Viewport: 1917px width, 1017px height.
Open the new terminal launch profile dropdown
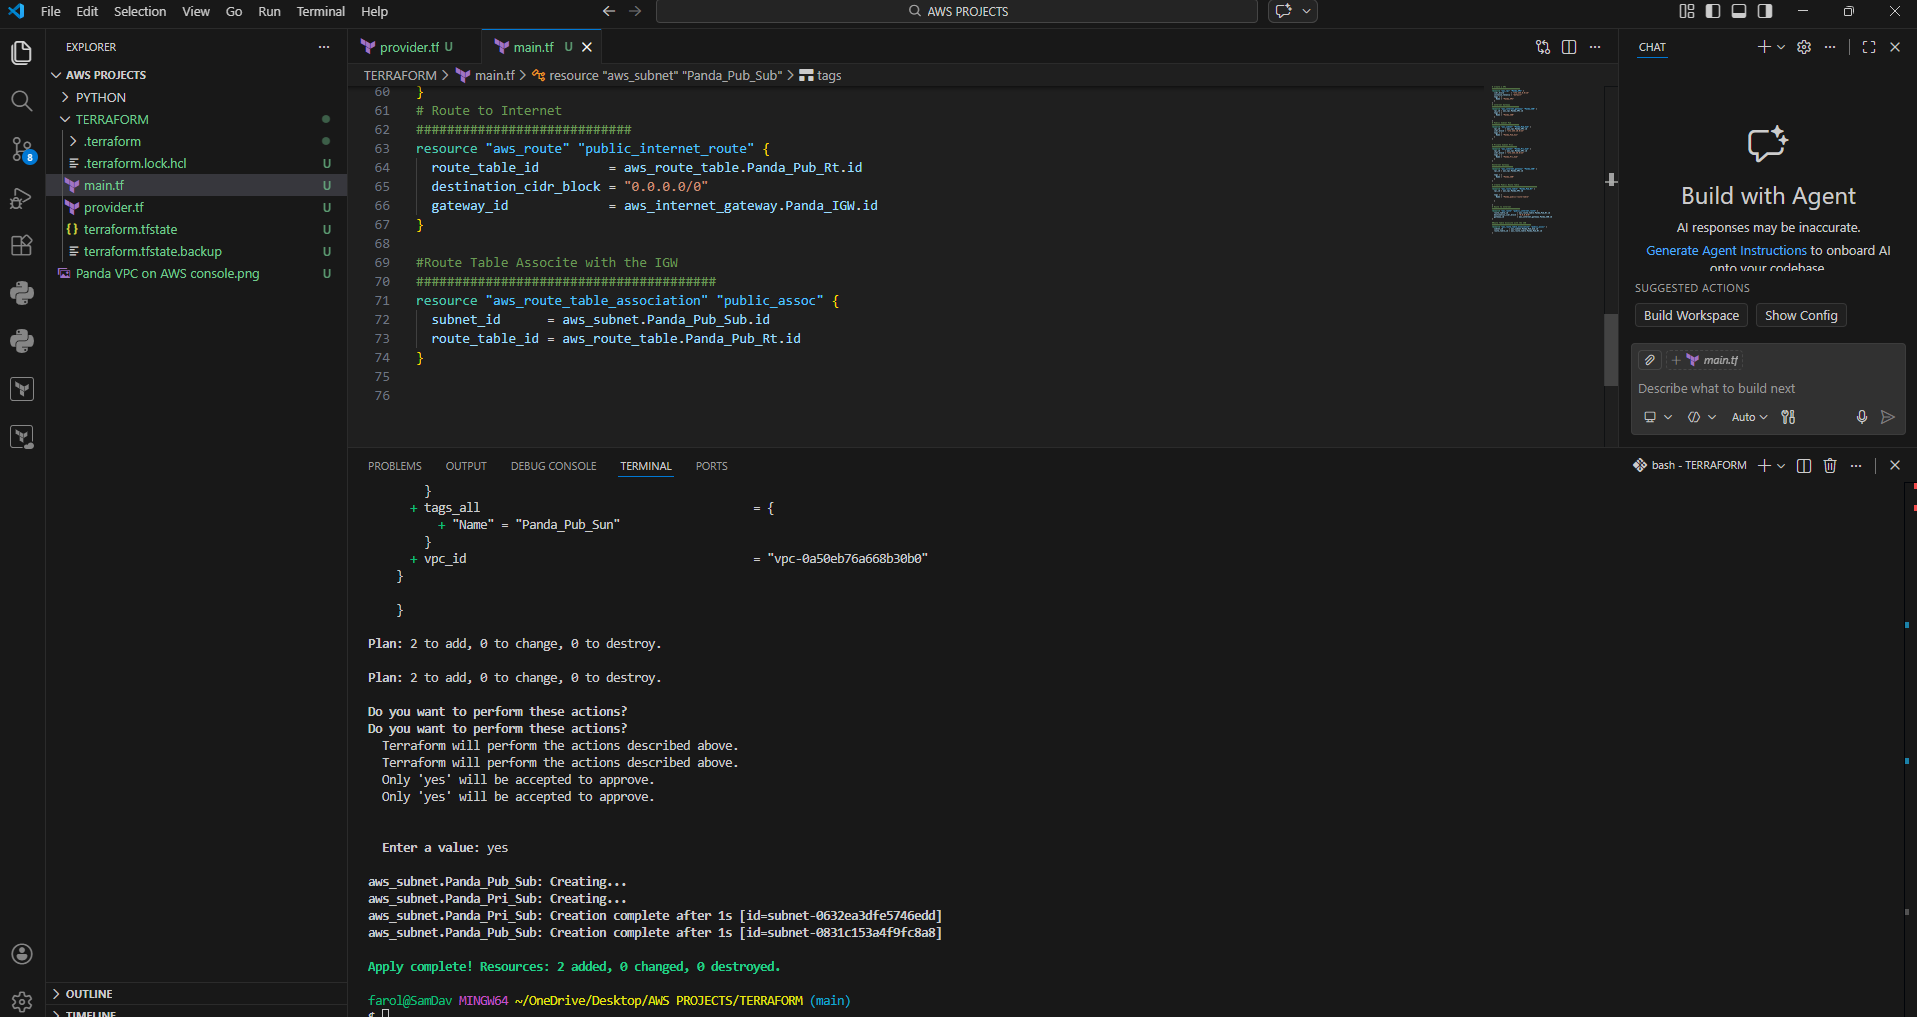click(x=1781, y=465)
